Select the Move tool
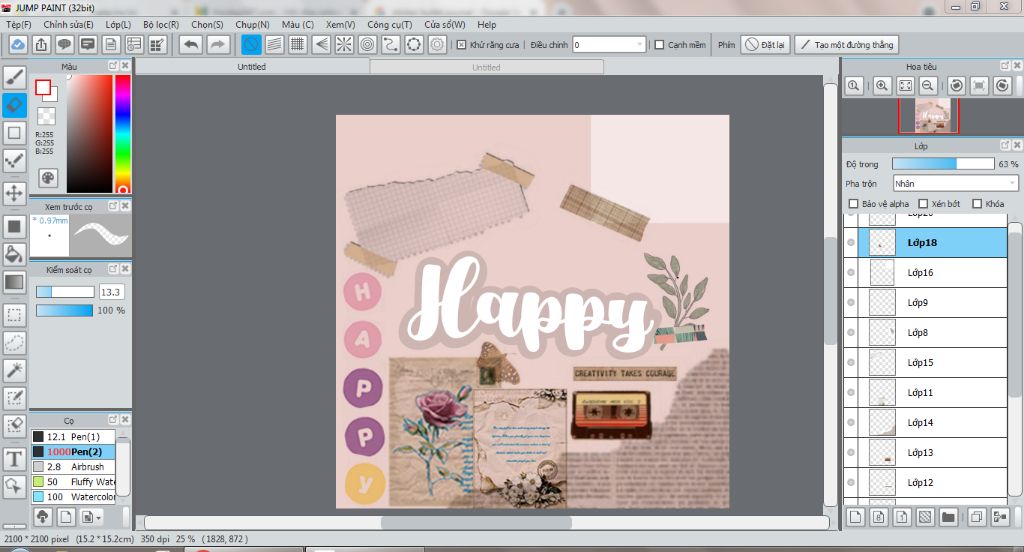Image resolution: width=1024 pixels, height=552 pixels. (14, 193)
